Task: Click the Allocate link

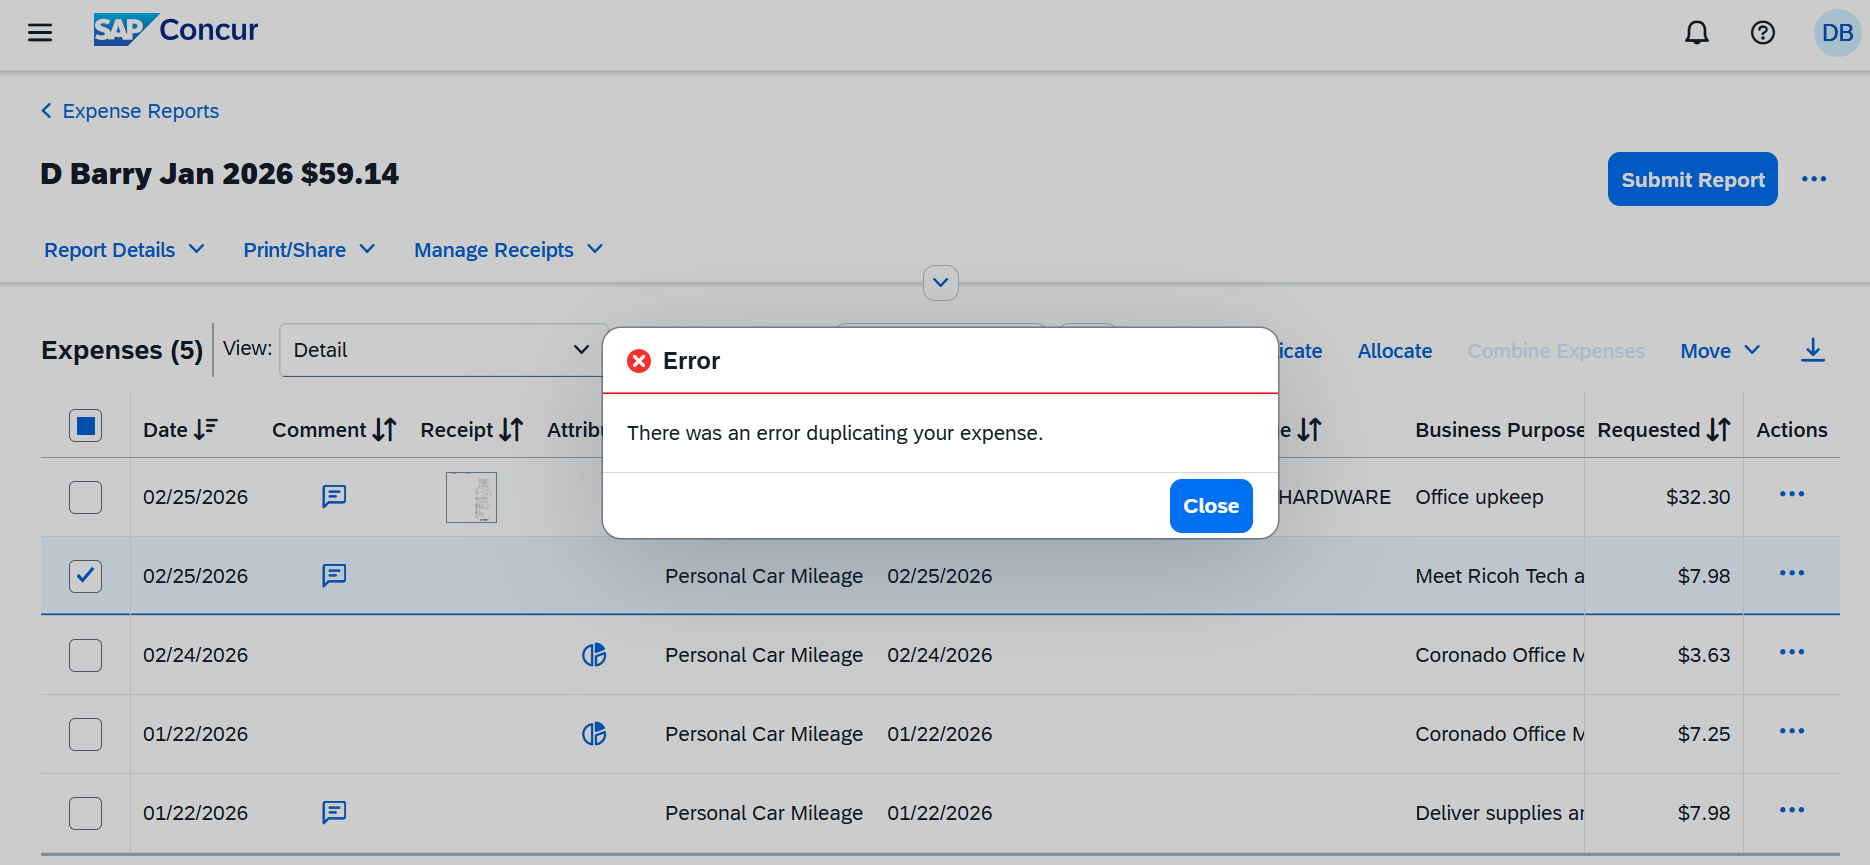Action: pyautogui.click(x=1395, y=351)
